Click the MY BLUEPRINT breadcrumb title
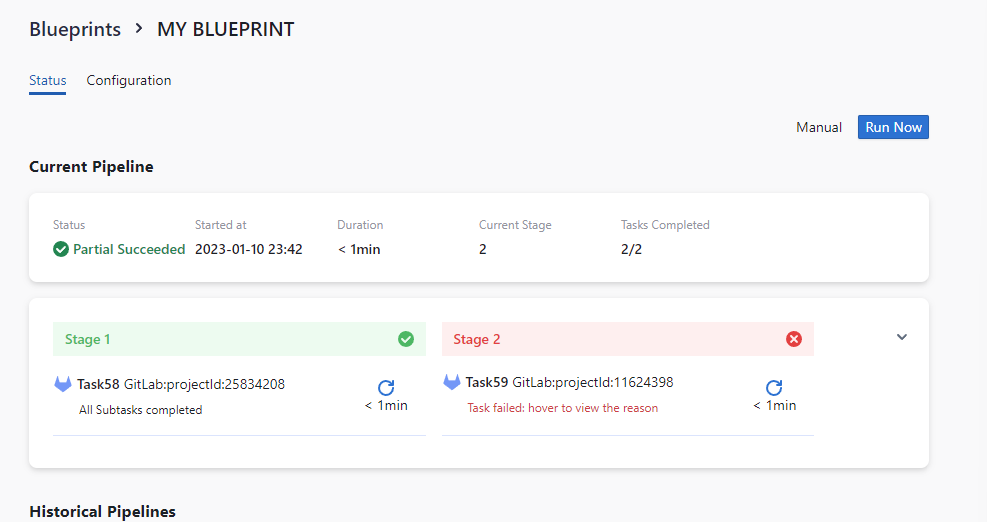The width and height of the screenshot is (987, 522). click(225, 30)
